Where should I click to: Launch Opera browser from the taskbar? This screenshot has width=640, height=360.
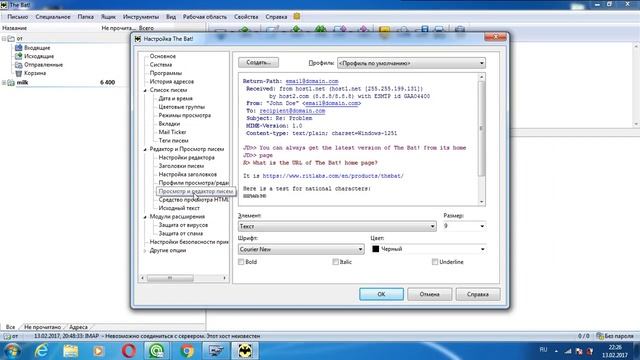pos(129,351)
